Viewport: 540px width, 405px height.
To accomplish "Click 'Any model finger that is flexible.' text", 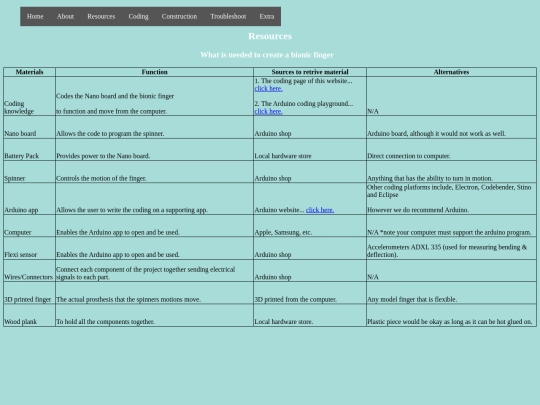I will (x=412, y=299).
